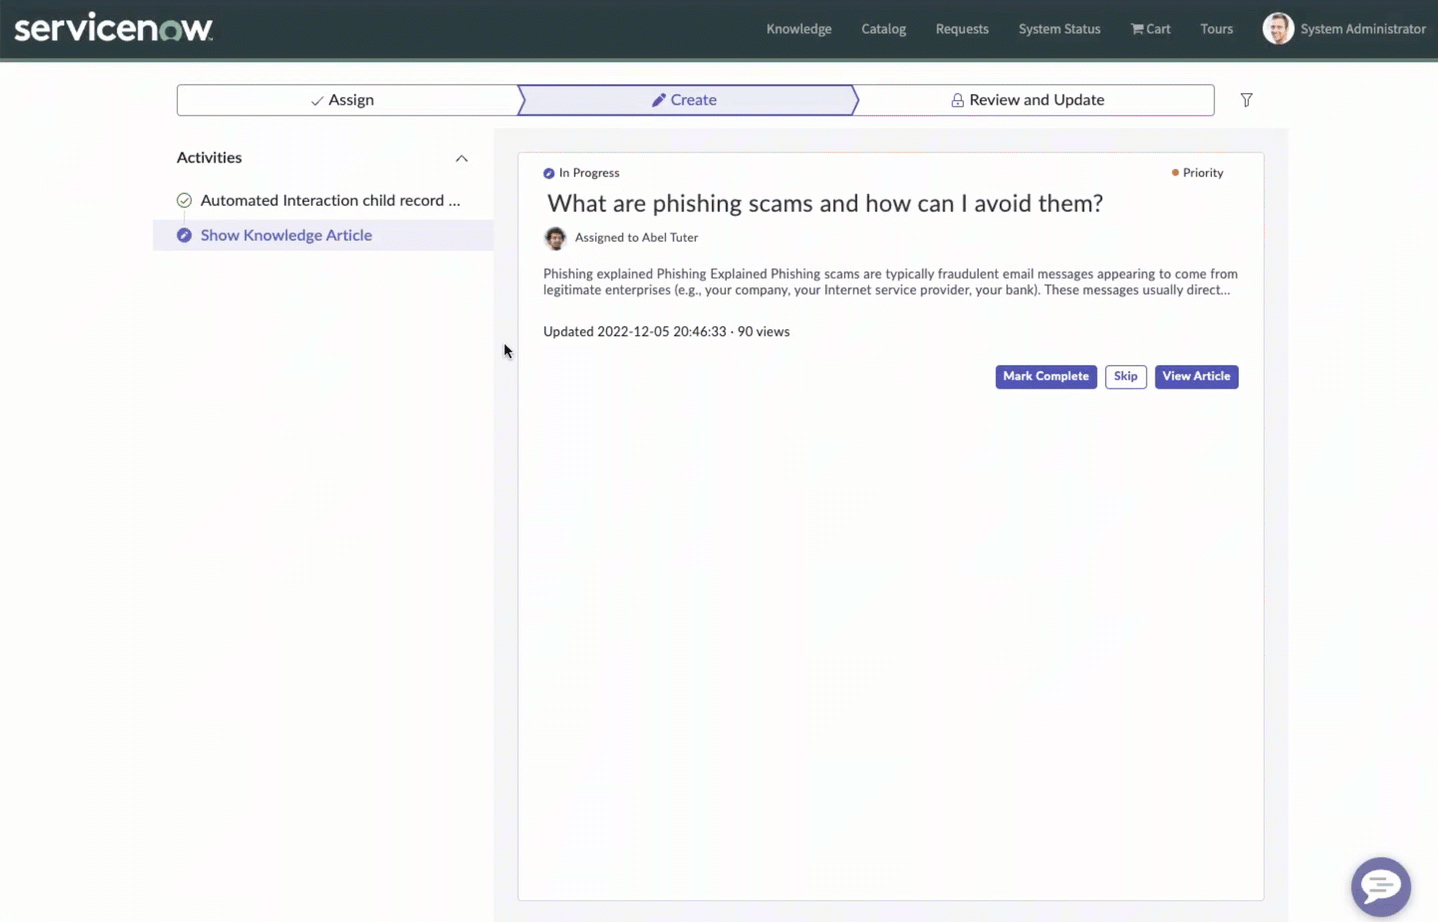Open the Catalog menu item

click(x=883, y=29)
